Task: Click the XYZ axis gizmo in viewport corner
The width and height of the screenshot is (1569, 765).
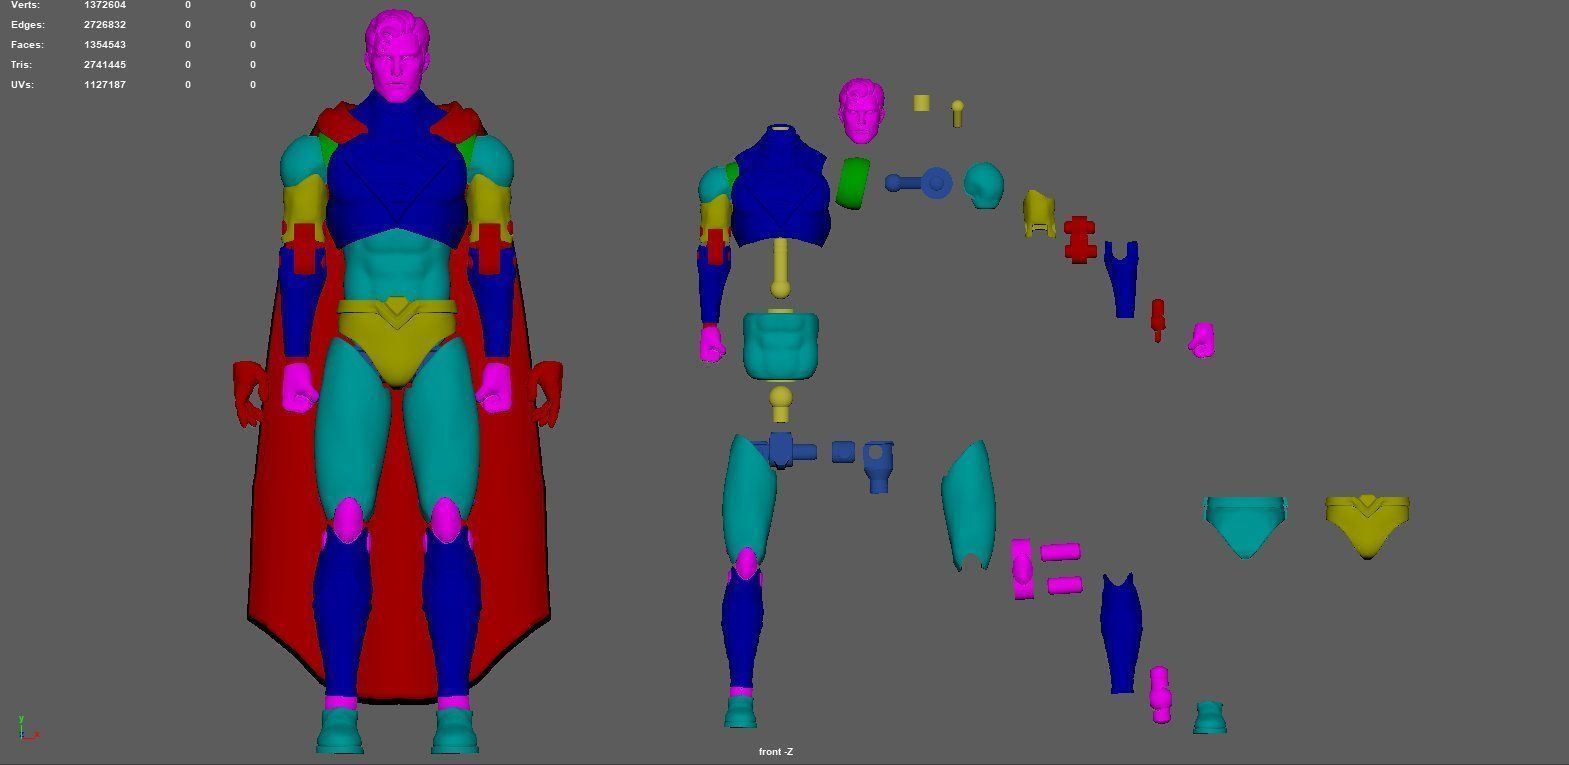Action: (27, 728)
